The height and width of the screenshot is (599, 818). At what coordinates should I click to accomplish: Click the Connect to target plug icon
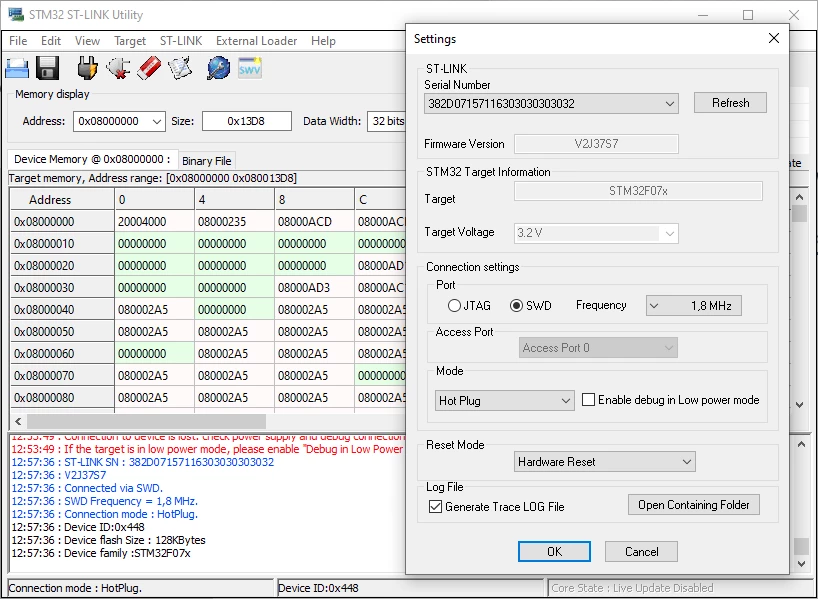(87, 68)
